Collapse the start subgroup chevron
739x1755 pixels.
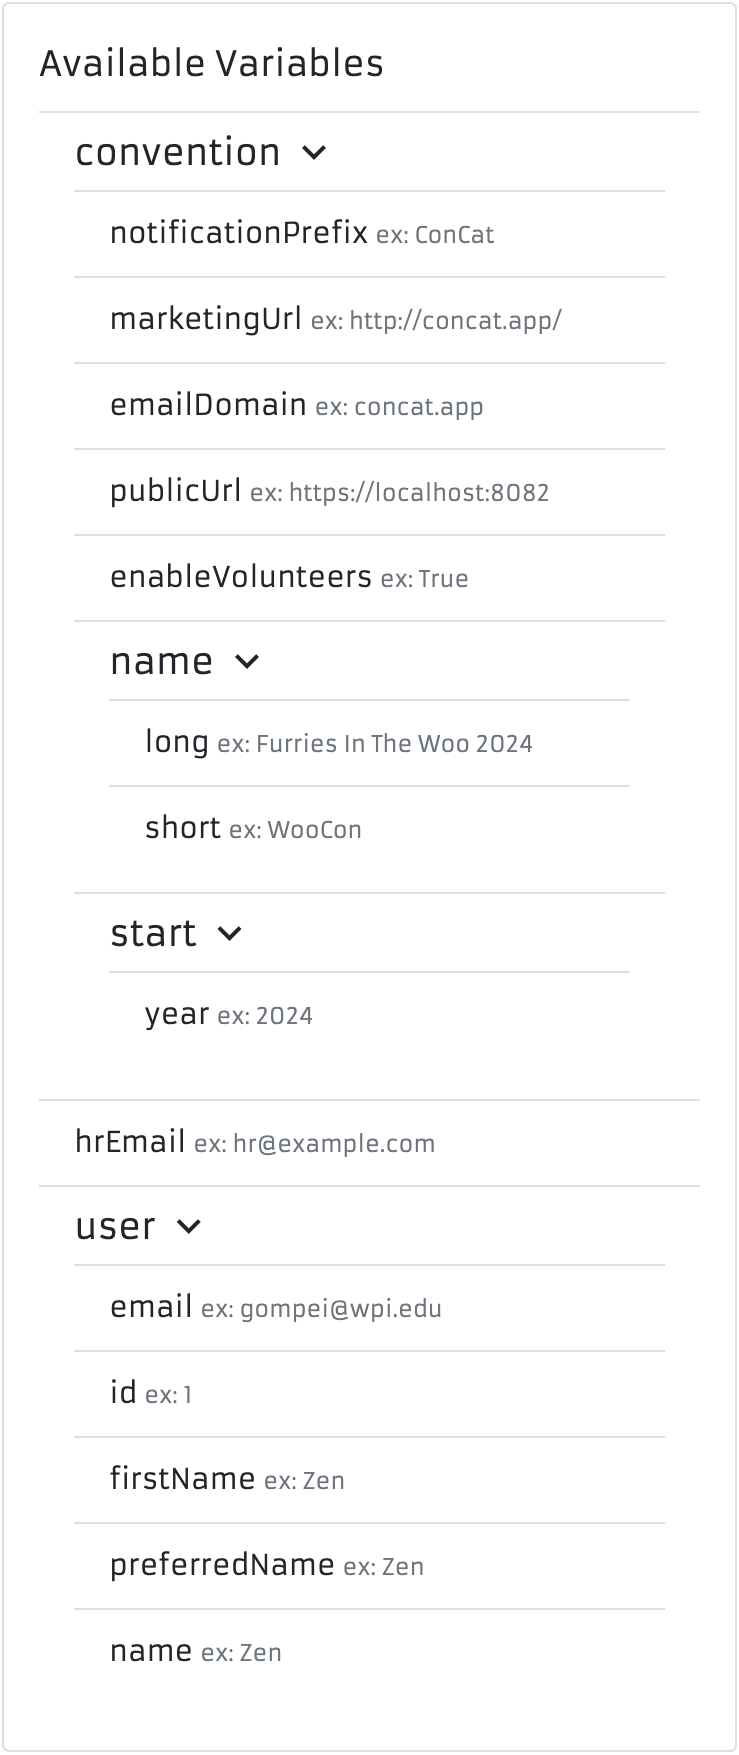tap(229, 934)
